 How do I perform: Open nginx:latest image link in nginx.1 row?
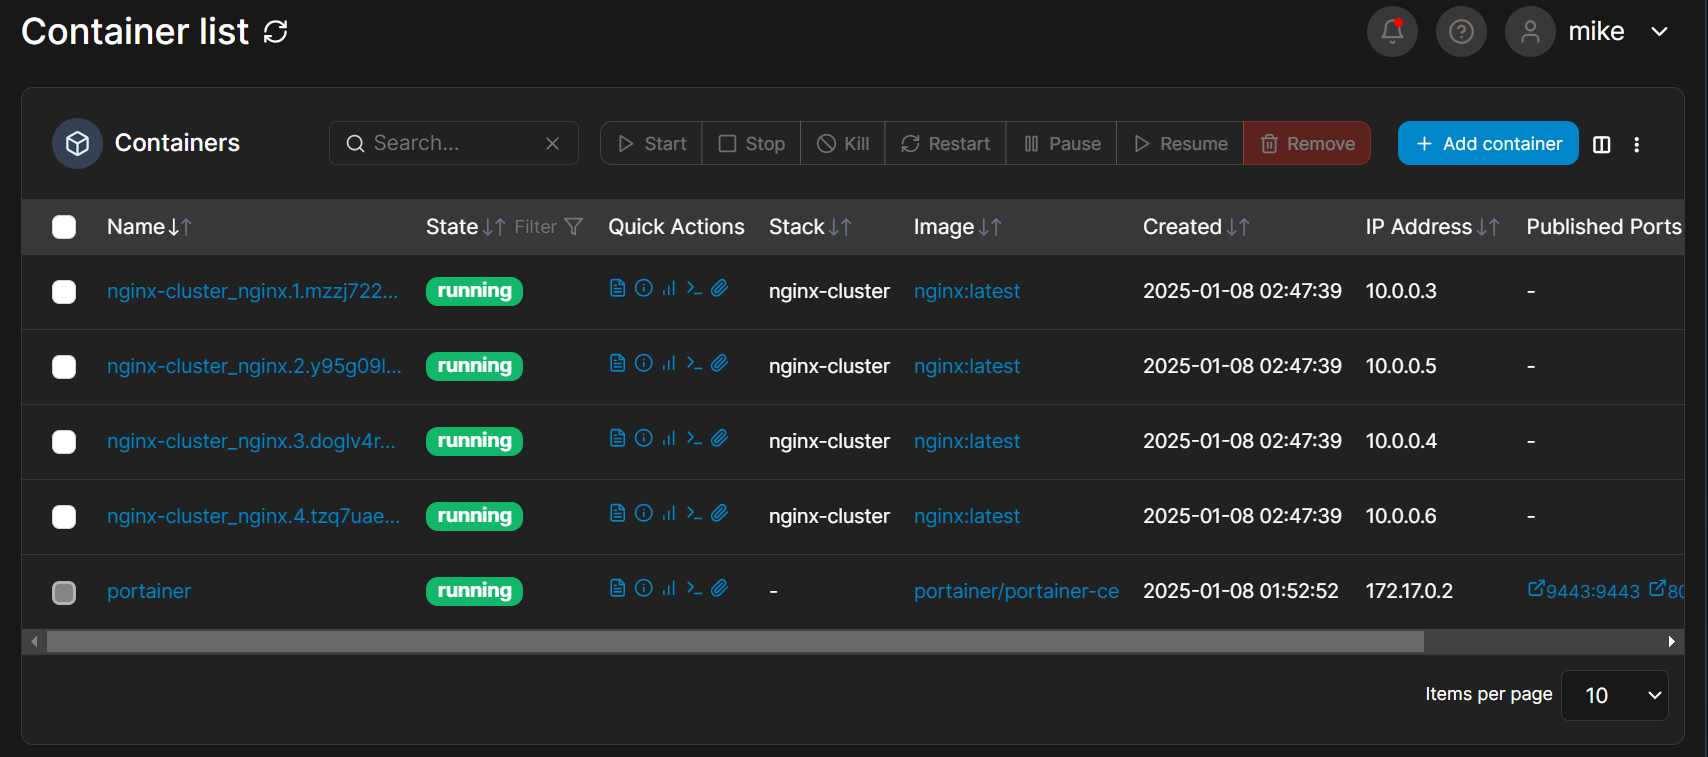(x=967, y=291)
